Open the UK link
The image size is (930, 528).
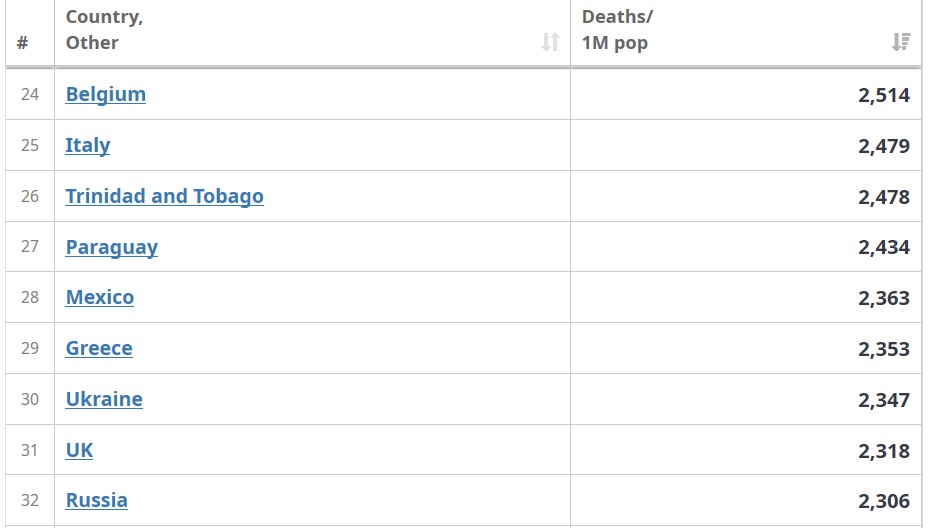pos(79,450)
